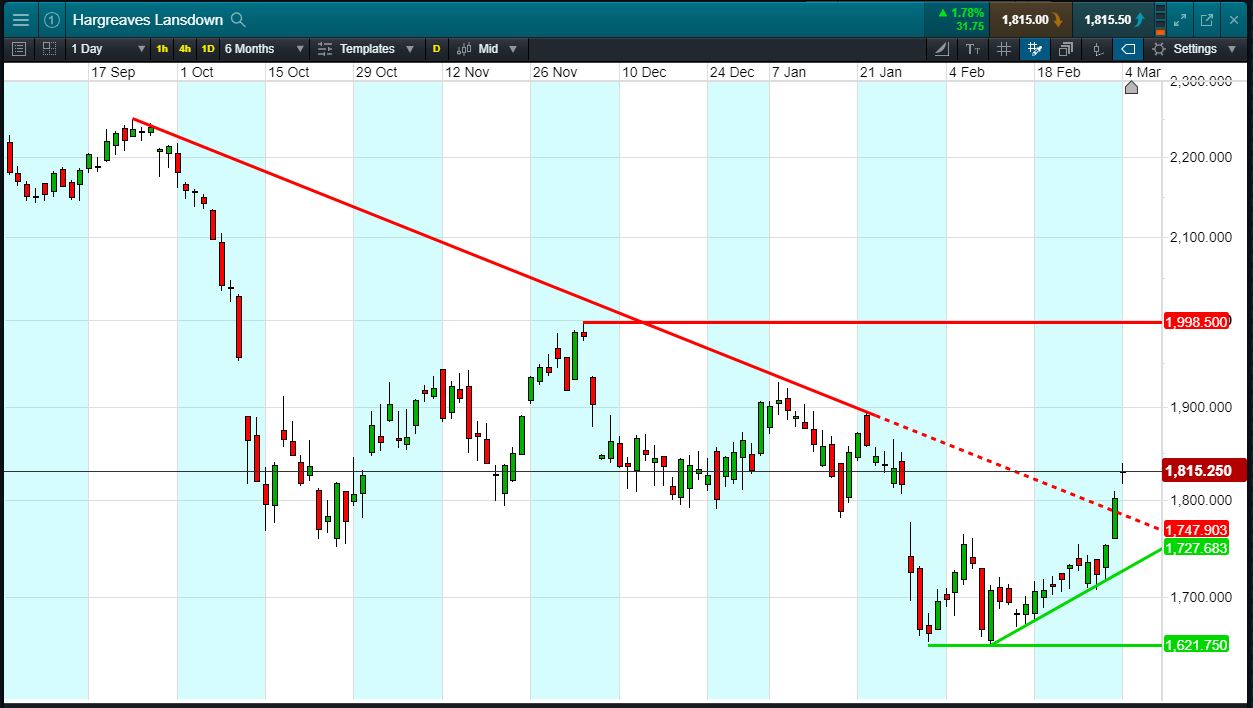The image size is (1253, 708).
Task: Search for an instrument using magnifier icon
Action: click(x=237, y=19)
